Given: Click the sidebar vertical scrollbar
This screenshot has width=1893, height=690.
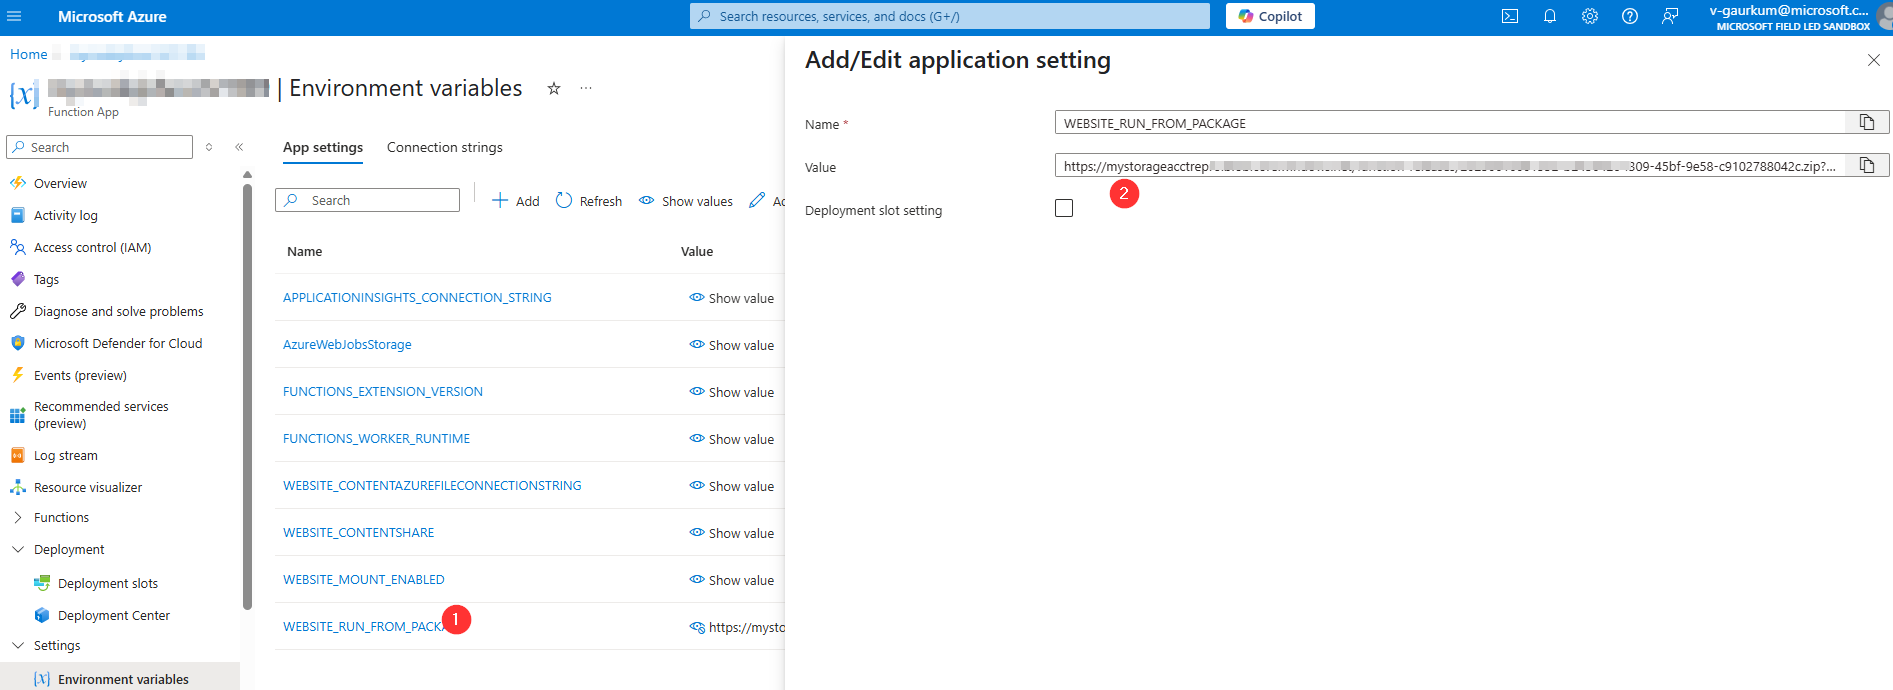Looking at the screenshot, I should pyautogui.click(x=247, y=395).
